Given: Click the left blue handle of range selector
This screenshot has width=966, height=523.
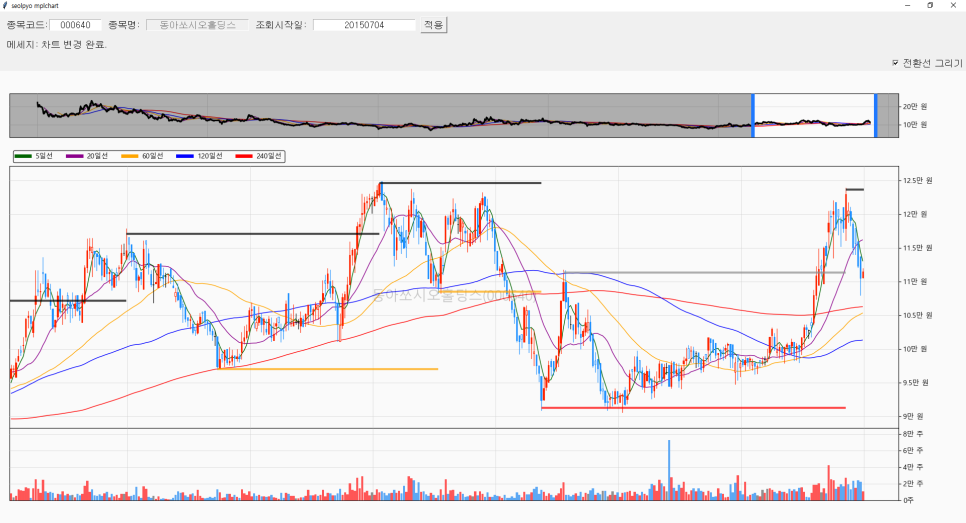Looking at the screenshot, I should point(753,115).
